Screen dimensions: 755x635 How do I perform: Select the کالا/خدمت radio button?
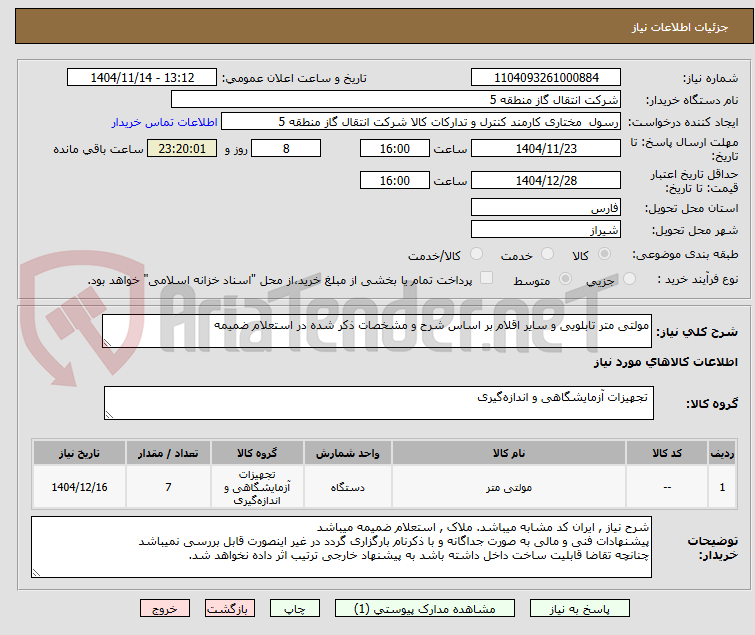(x=476, y=254)
